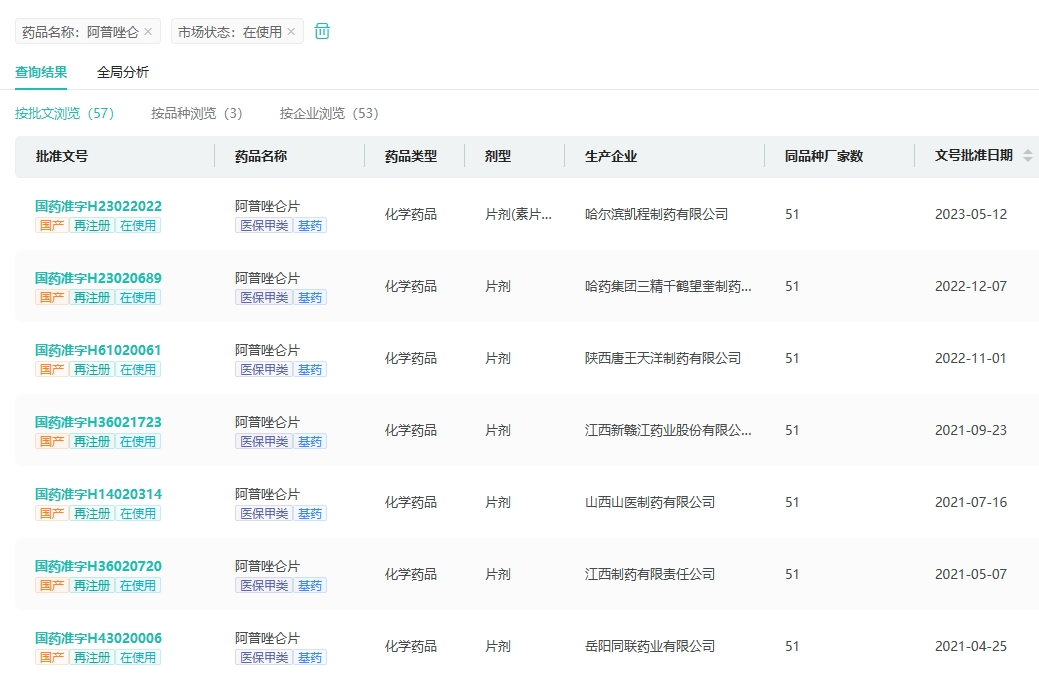Click the trash icon to clear filters
Image resolution: width=1039 pixels, height=678 pixels.
click(x=322, y=31)
